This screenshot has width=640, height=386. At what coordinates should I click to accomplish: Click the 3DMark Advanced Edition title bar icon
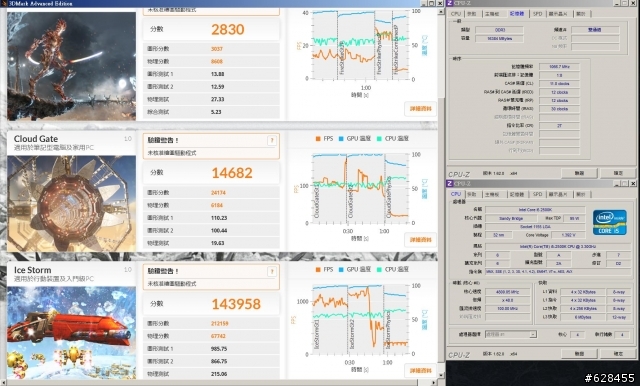(x=4, y=3)
